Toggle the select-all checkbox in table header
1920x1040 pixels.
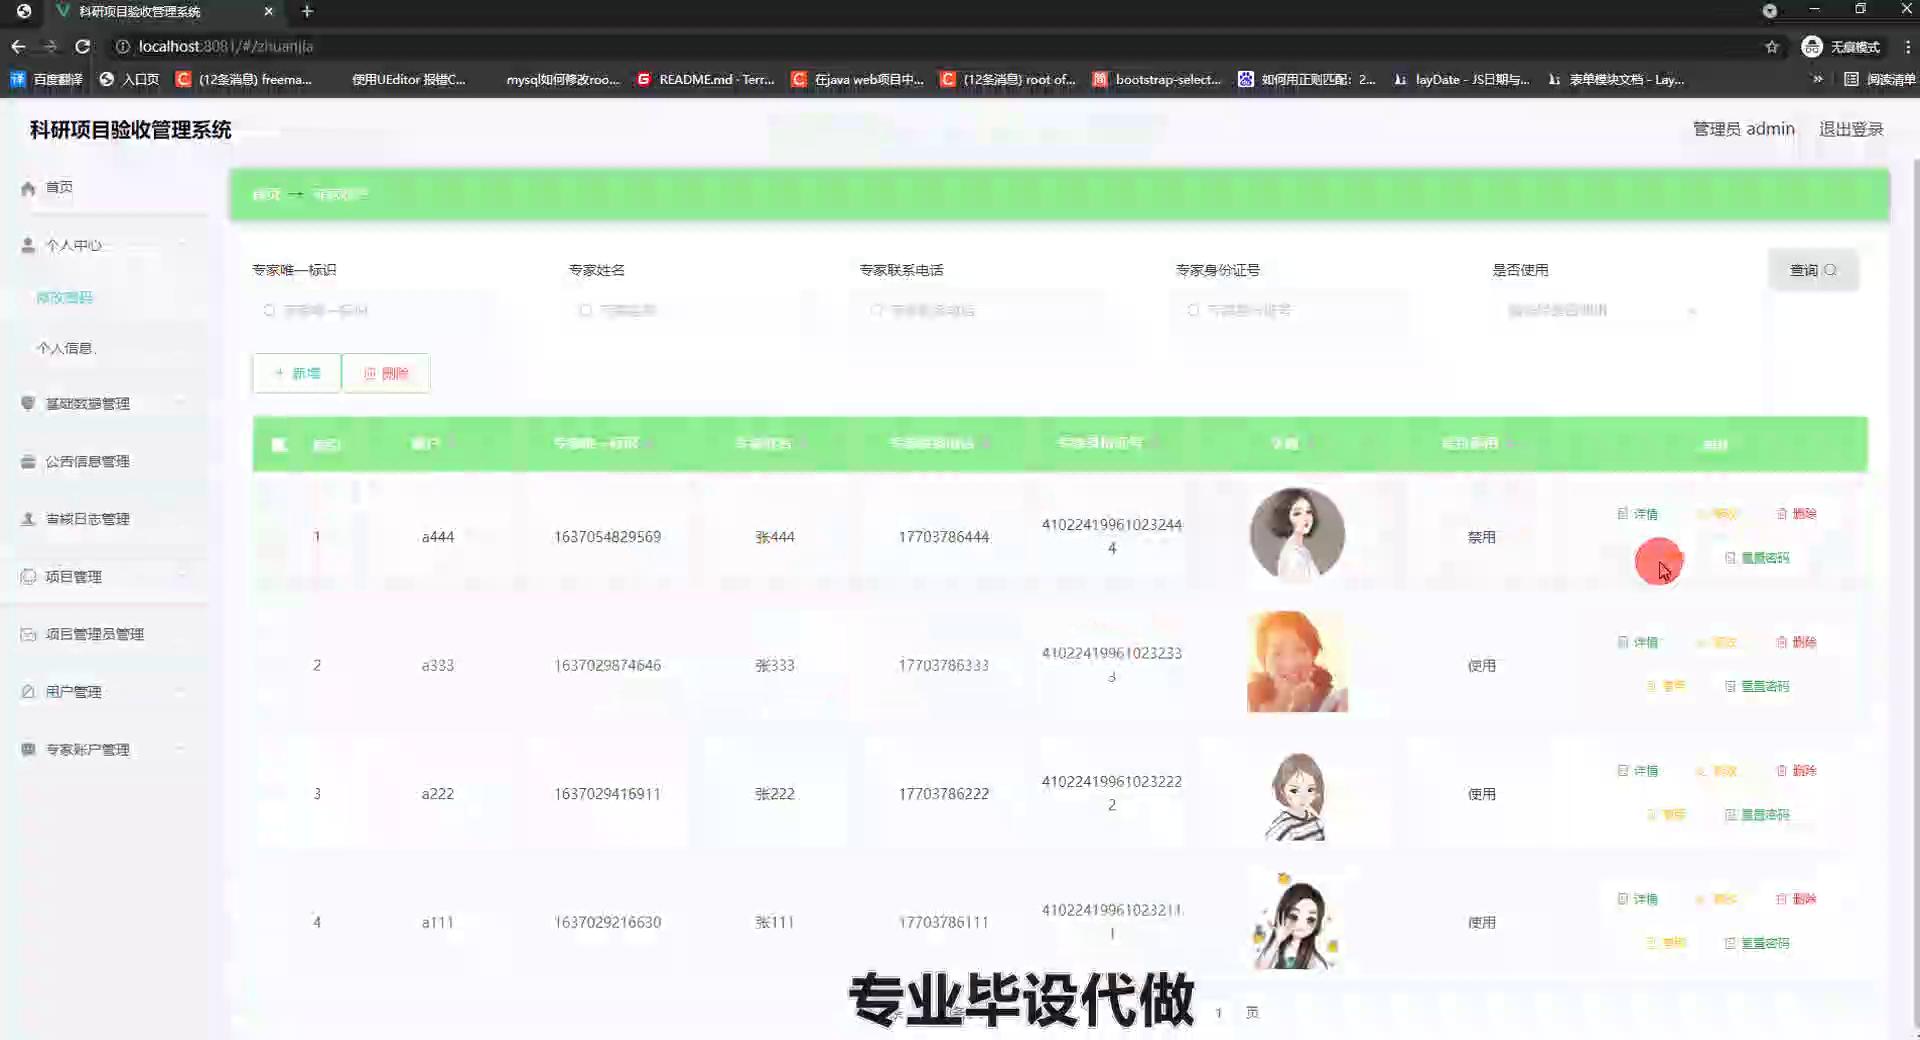point(280,444)
